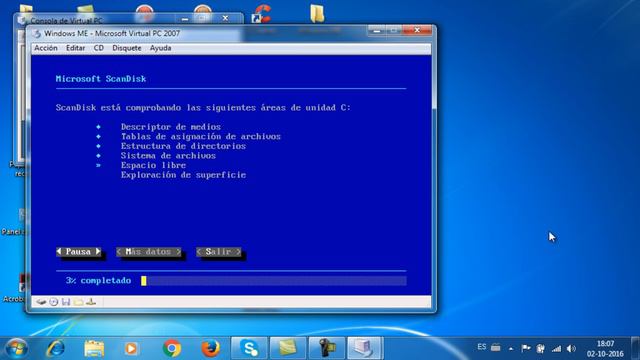The image size is (640, 360).
Task: Click the ScanDisk progress bar
Action: point(273,280)
